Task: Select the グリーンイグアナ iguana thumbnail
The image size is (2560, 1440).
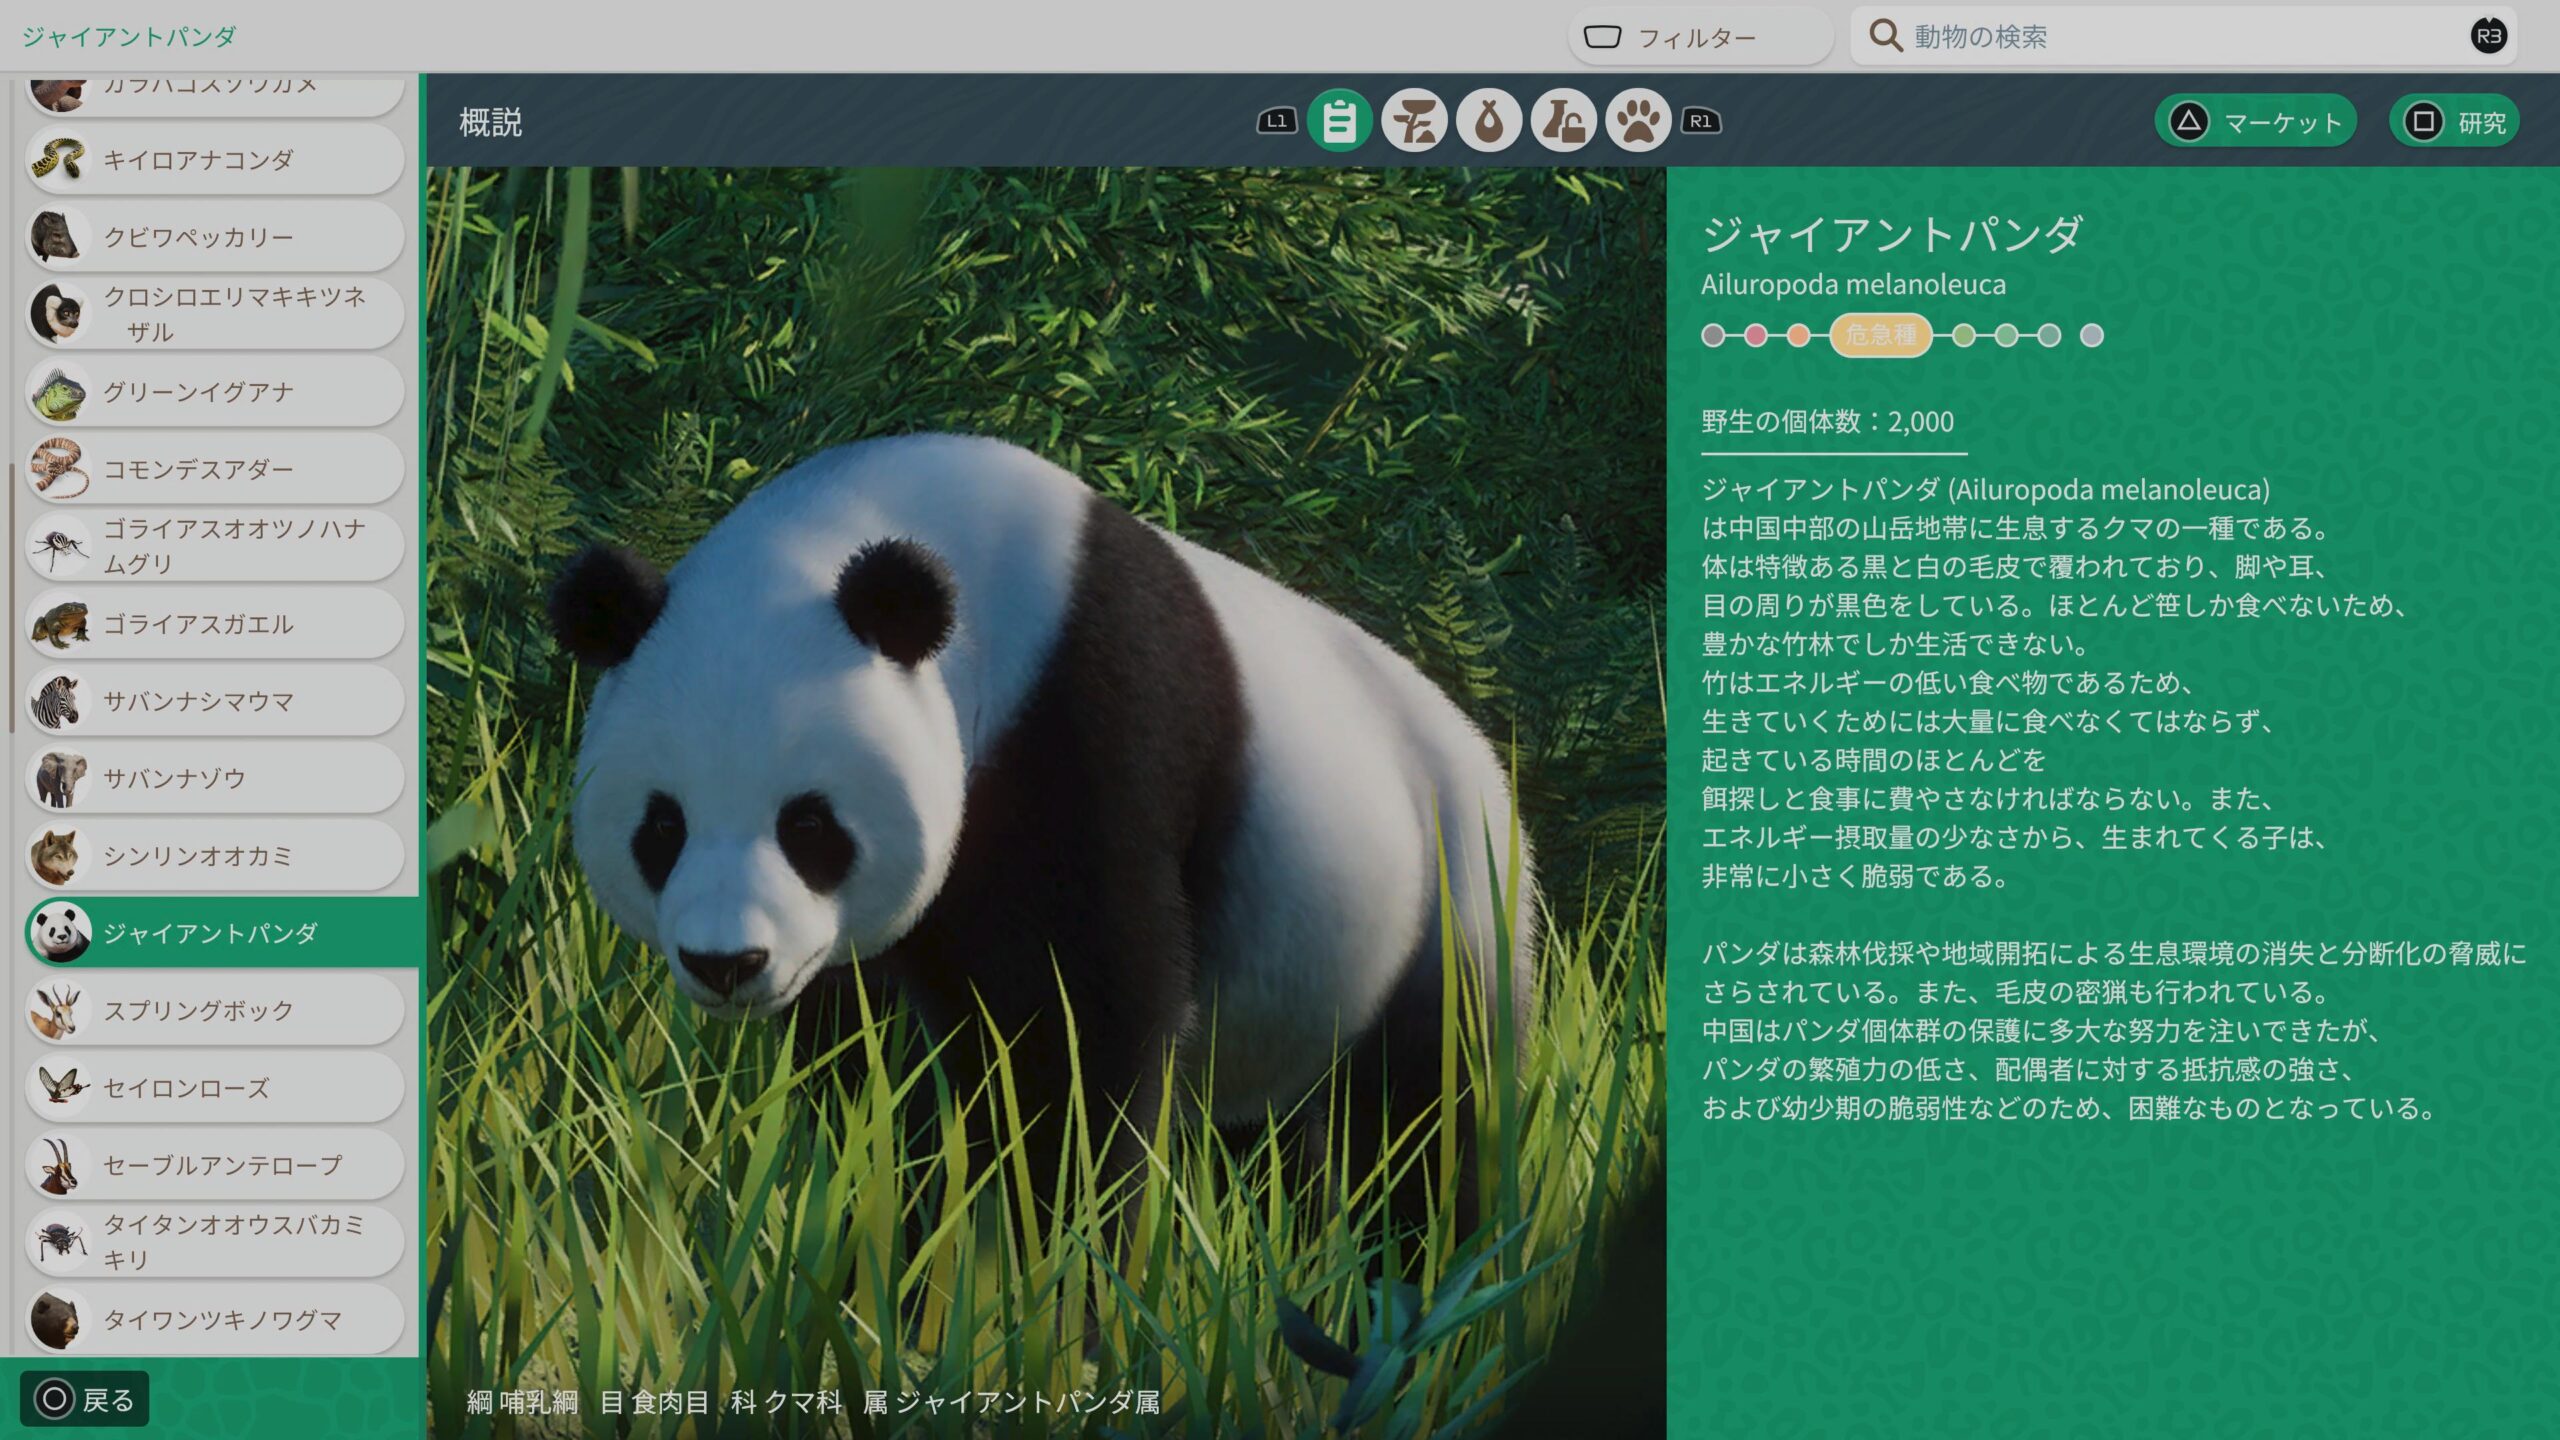Action: pyautogui.click(x=57, y=391)
